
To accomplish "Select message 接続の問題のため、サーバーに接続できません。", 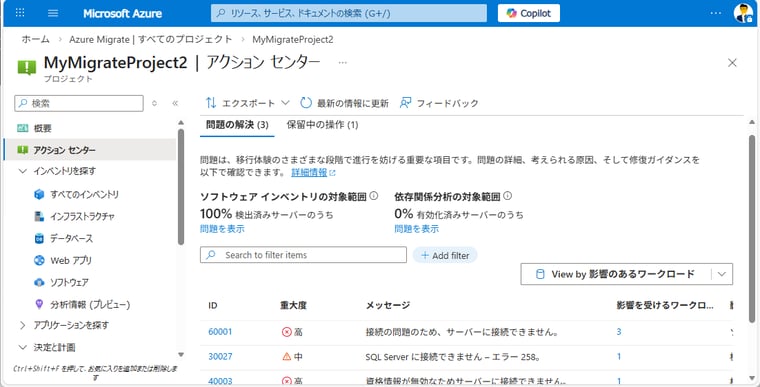I will pyautogui.click(x=463, y=332).
